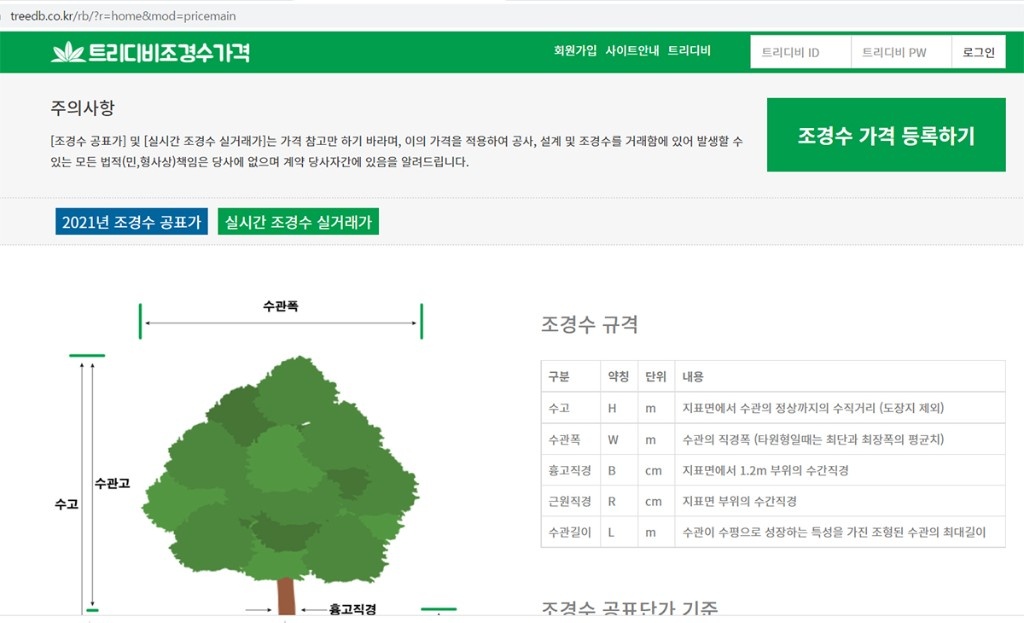Select the 수관길이 cell in the spec table
Image resolution: width=1024 pixels, height=623 pixels.
click(x=565, y=532)
